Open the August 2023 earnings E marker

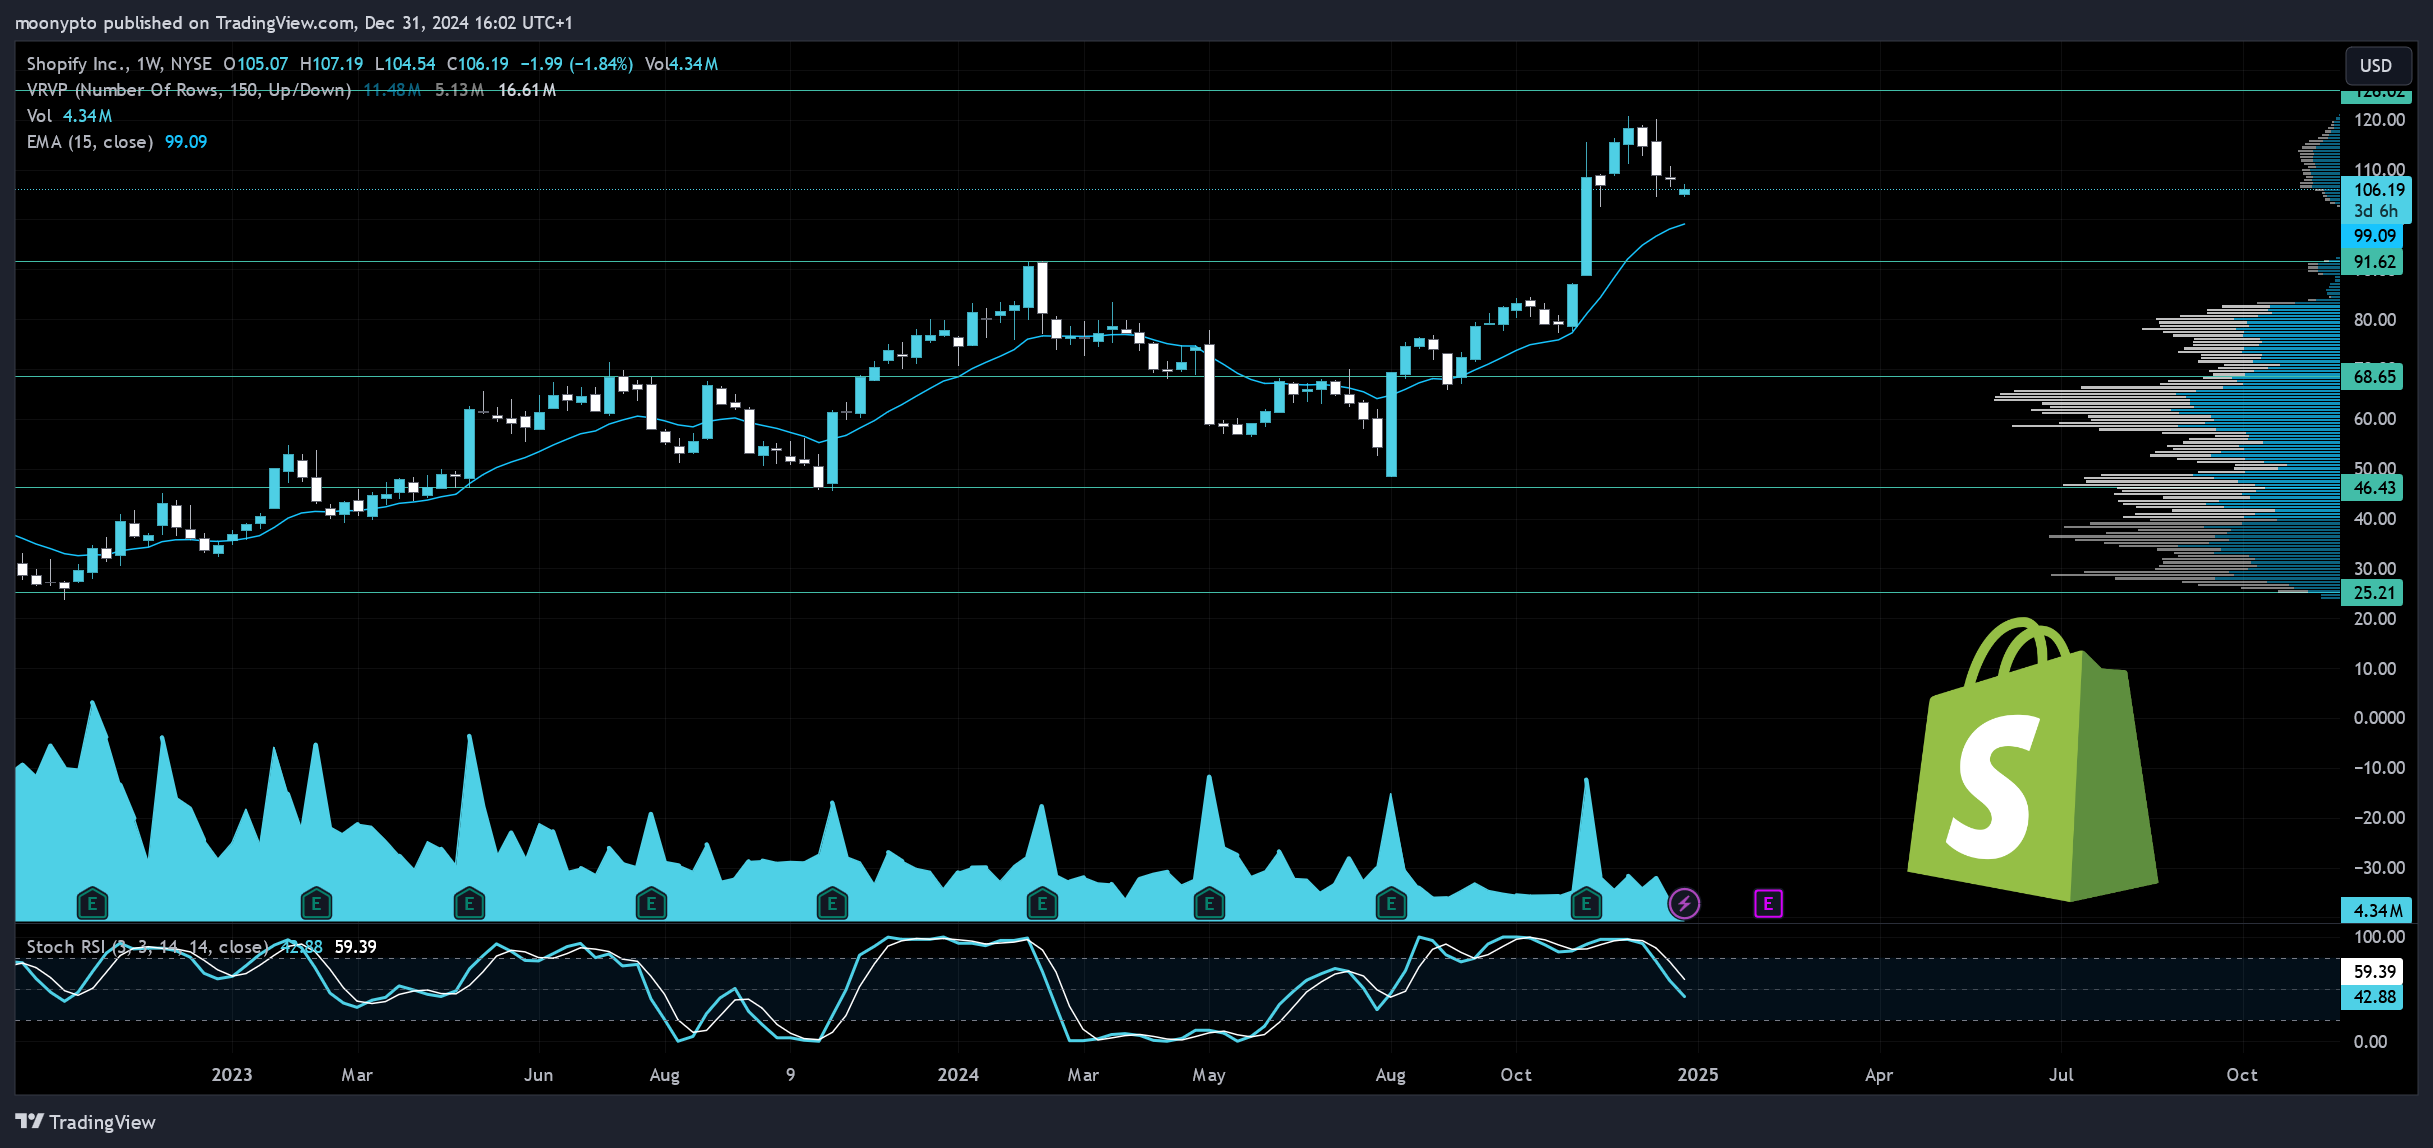coord(651,904)
